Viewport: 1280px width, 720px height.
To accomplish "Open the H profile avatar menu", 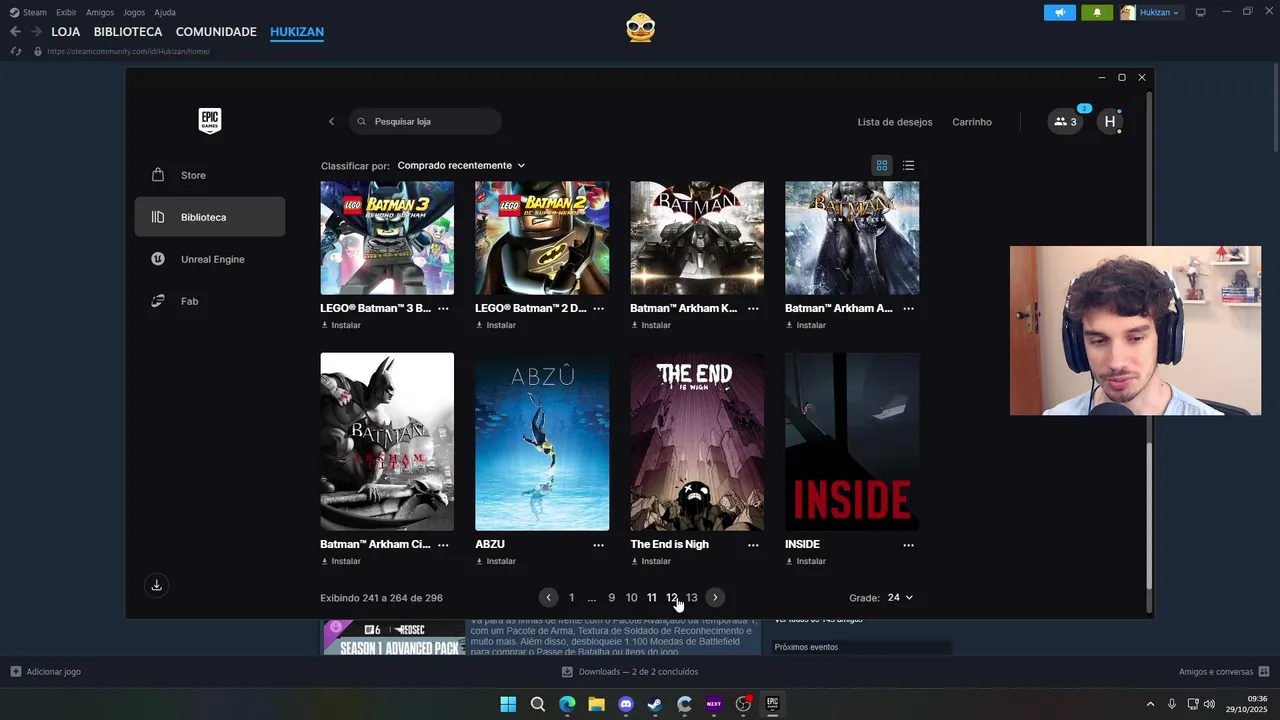I will [1109, 122].
